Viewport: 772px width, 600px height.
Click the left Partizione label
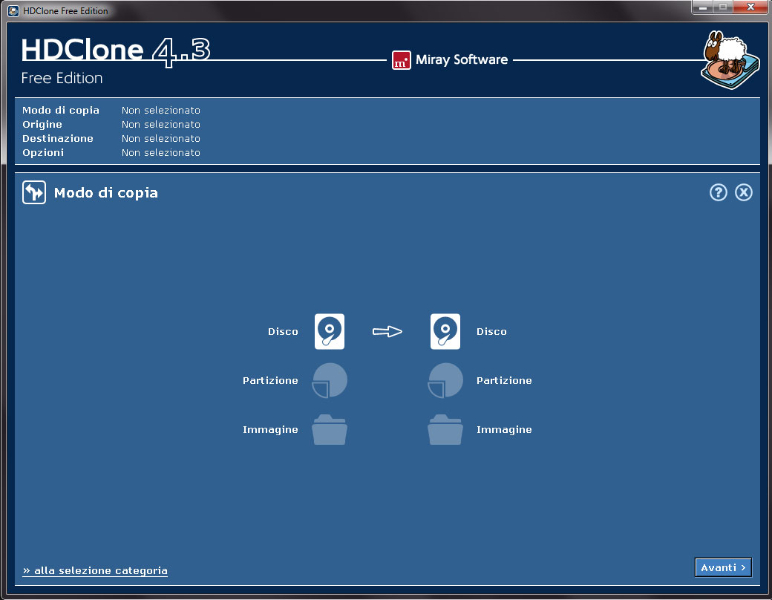(270, 380)
